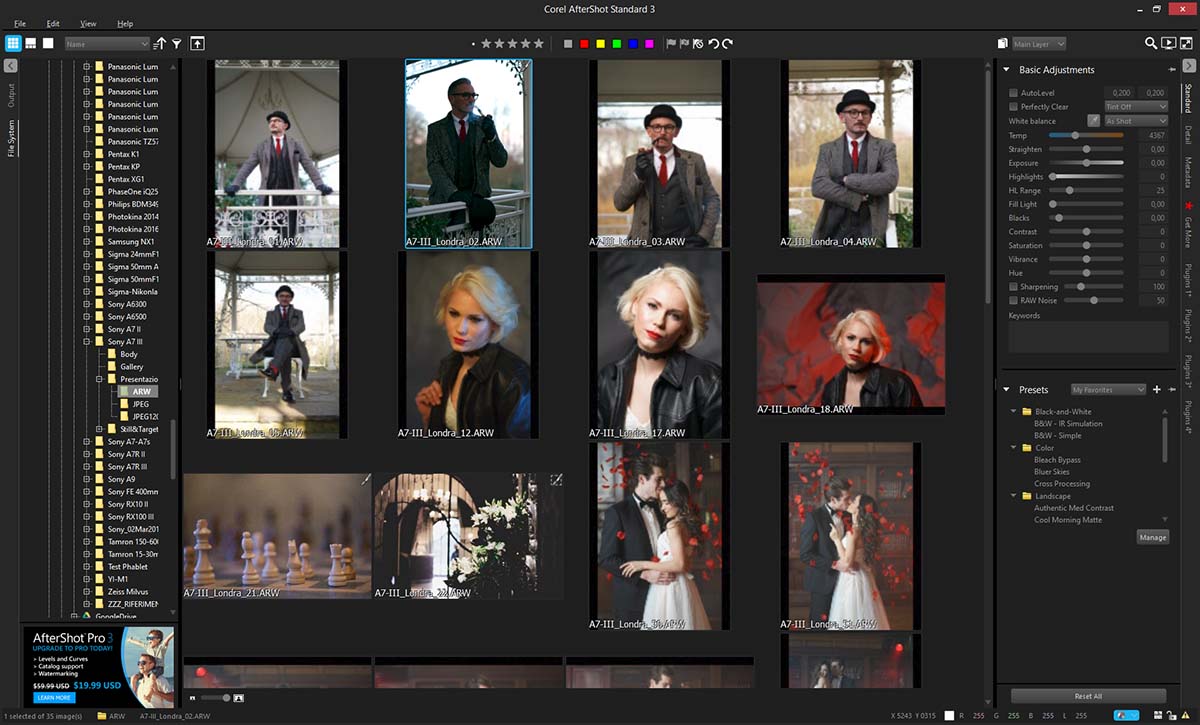1200x725 pixels.
Task: Toggle full screen view icon
Action: point(1185,44)
